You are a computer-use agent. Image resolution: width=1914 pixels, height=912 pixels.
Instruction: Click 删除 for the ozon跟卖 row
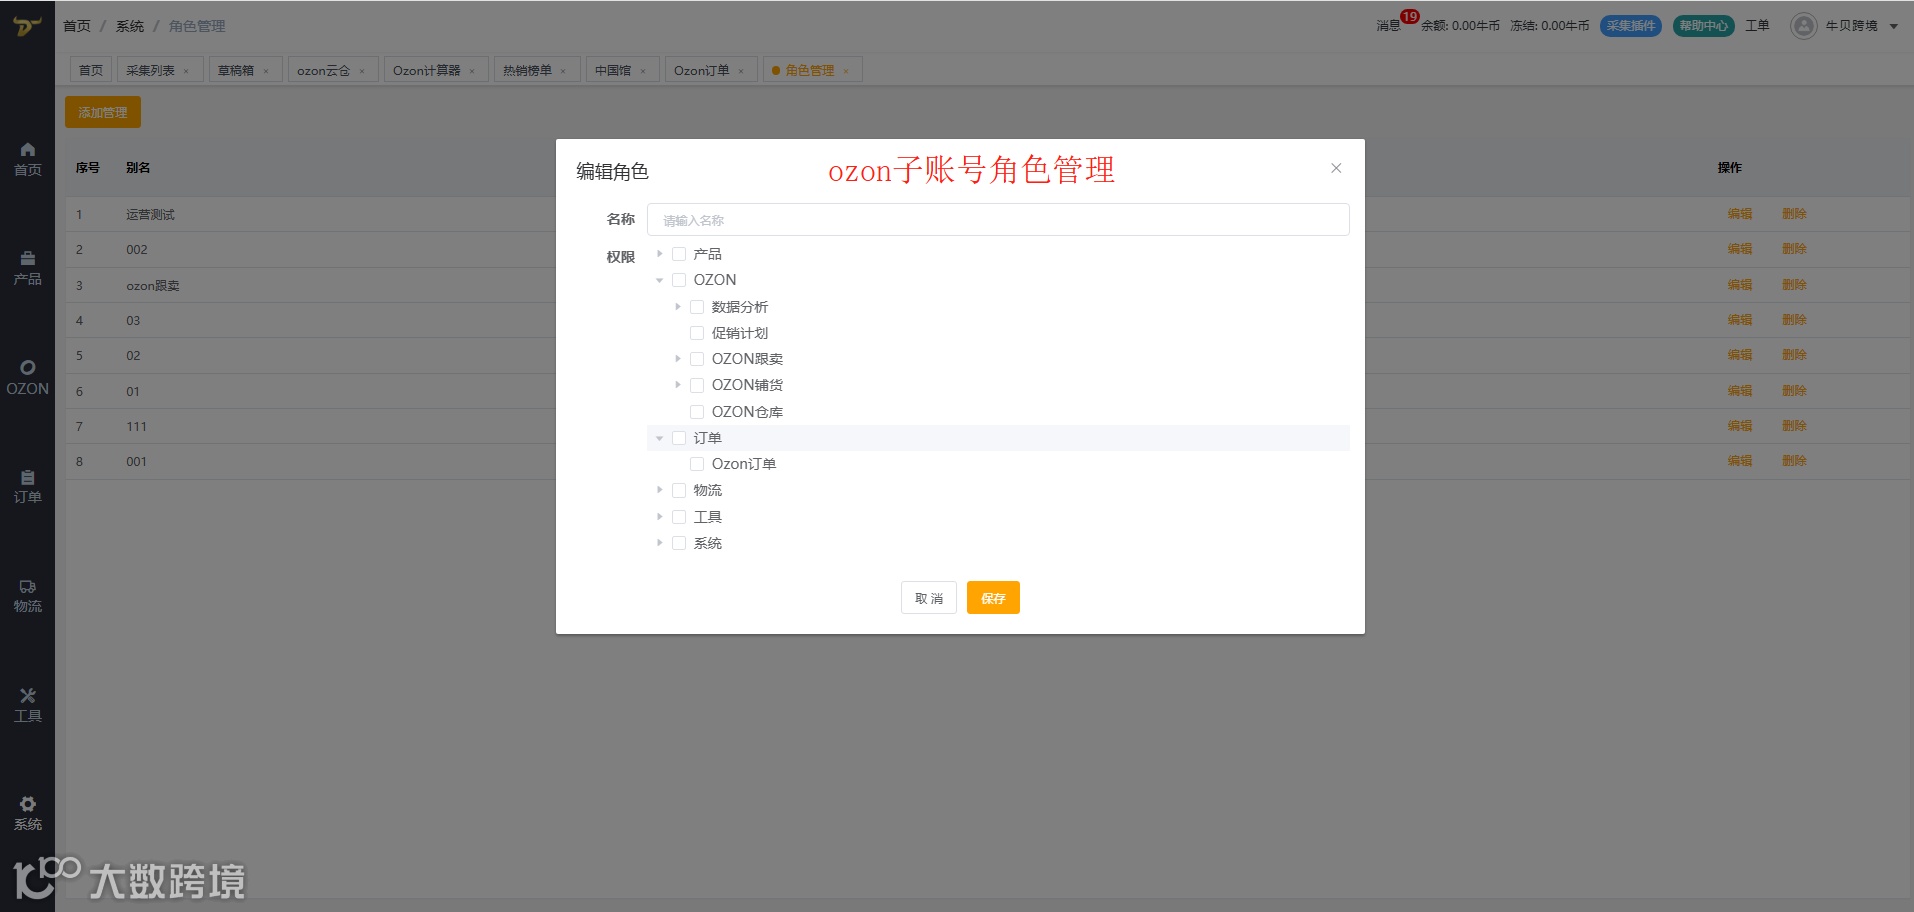(1794, 285)
